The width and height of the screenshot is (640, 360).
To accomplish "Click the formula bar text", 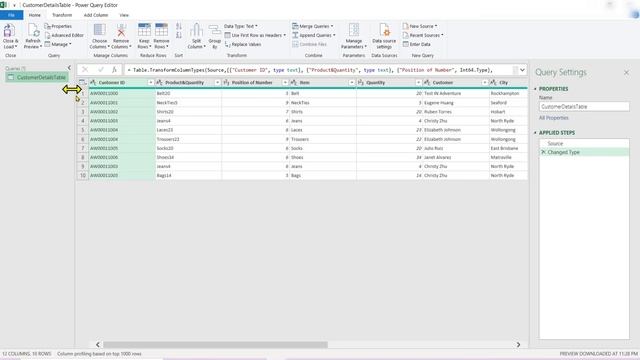I will 312,70.
